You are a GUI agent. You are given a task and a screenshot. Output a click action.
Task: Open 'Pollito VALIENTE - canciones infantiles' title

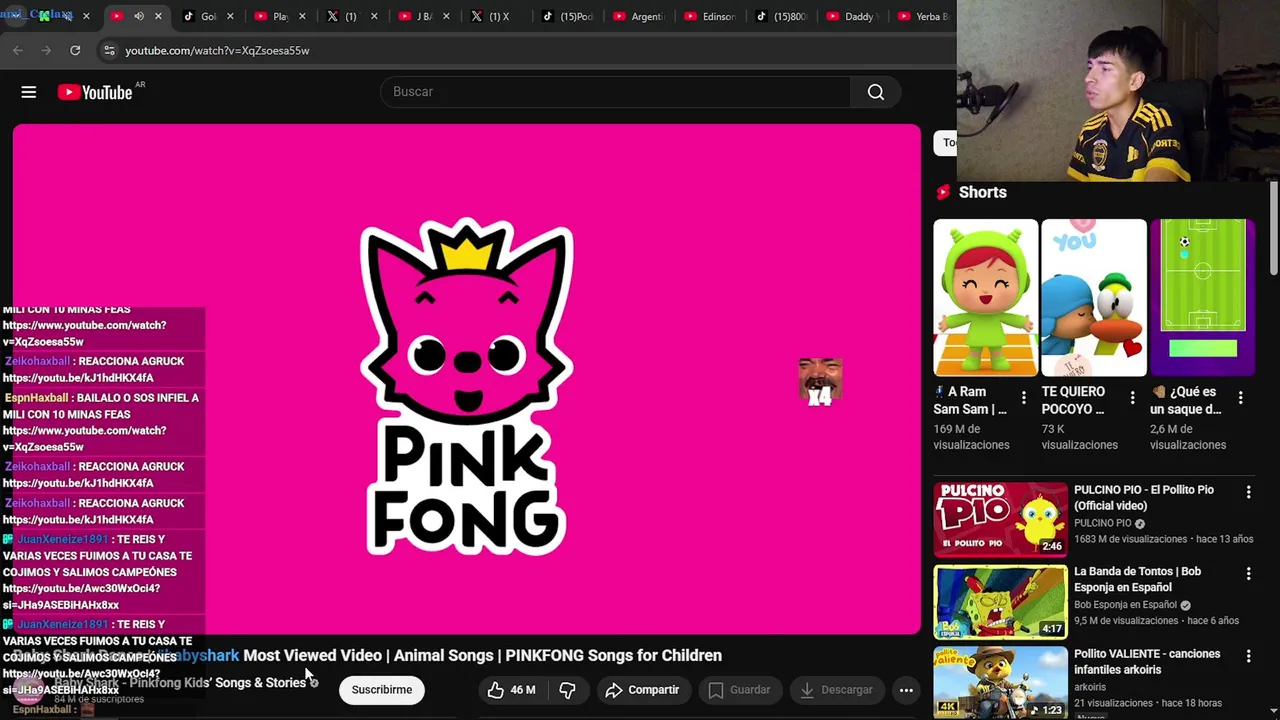tap(1148, 662)
